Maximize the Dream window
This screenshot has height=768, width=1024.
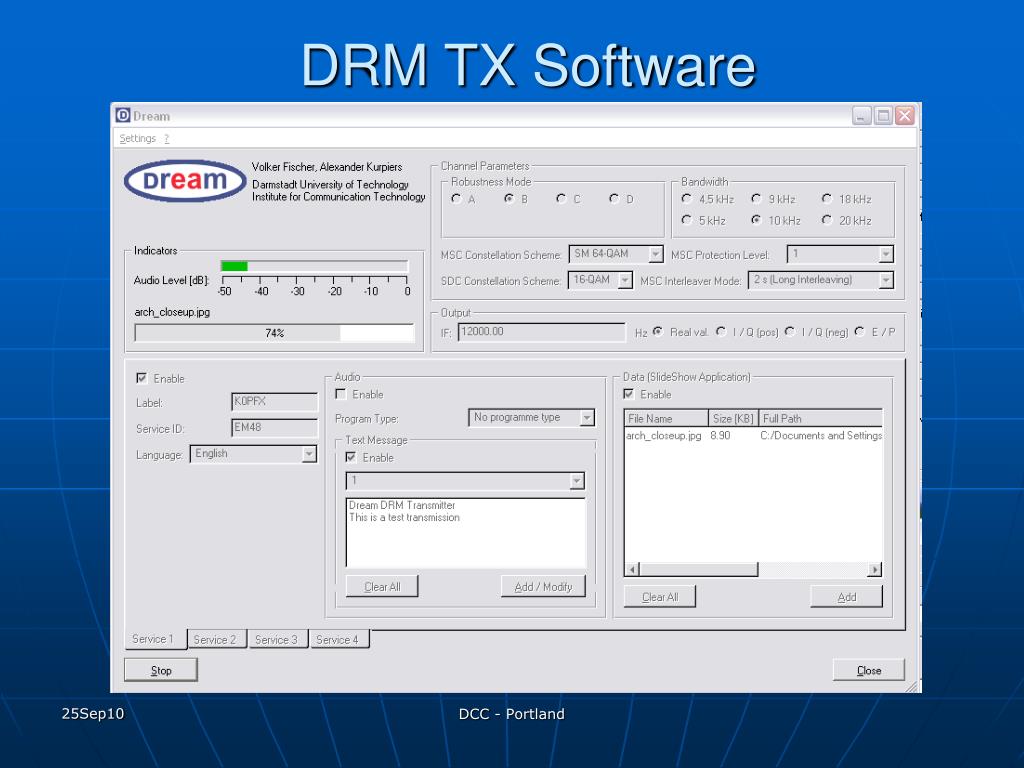[x=883, y=116]
